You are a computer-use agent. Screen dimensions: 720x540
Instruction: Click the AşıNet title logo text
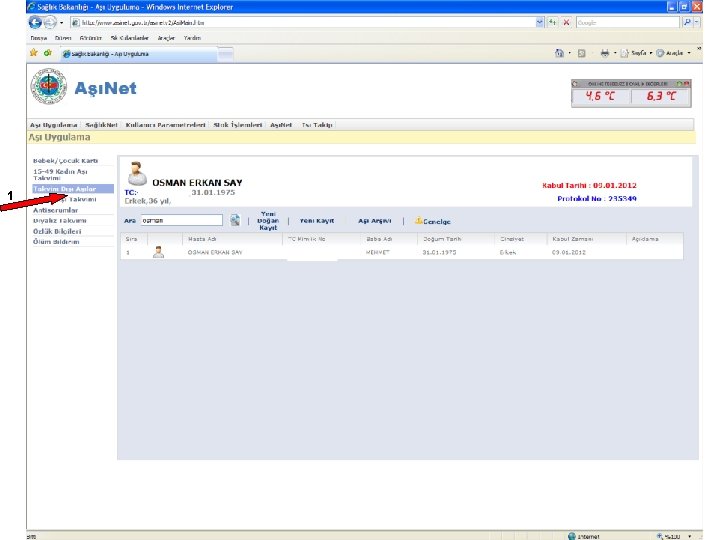pos(105,88)
